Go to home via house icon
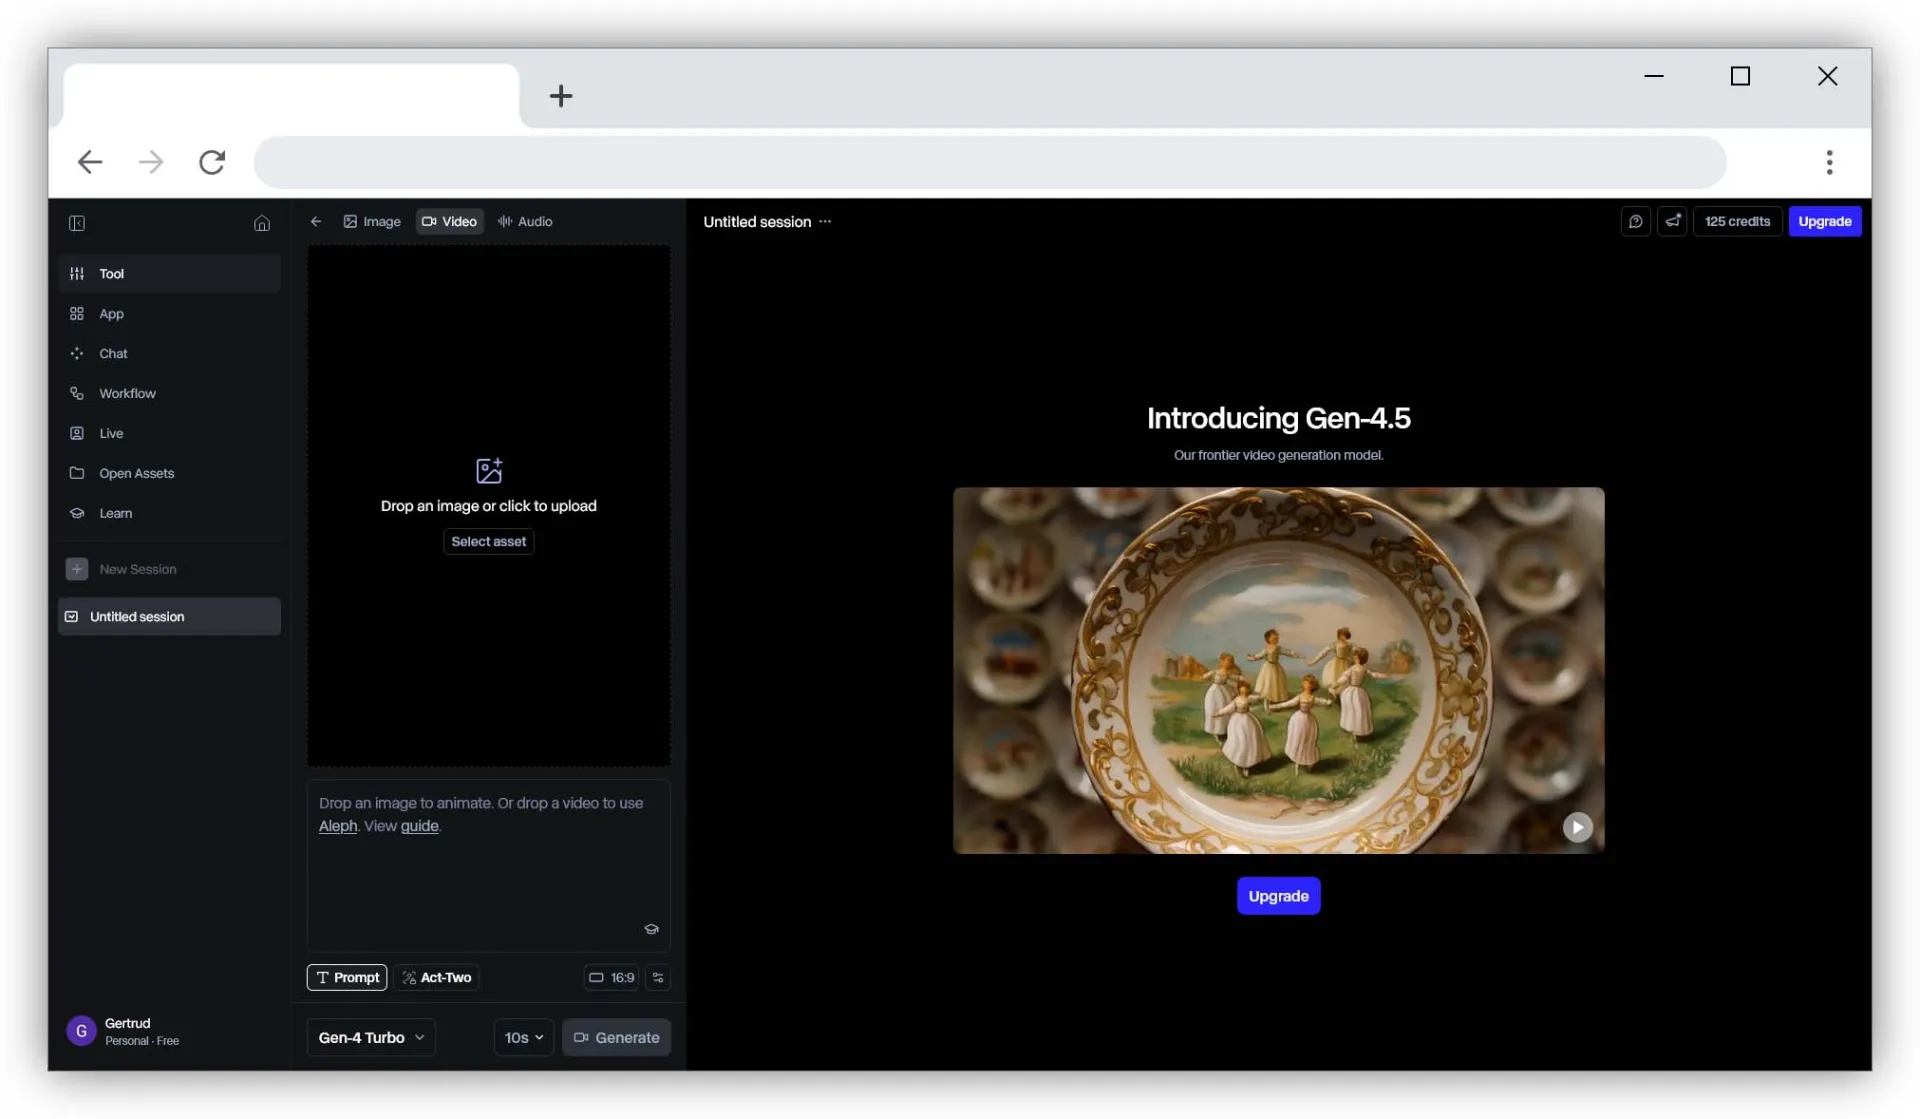The height and width of the screenshot is (1119, 1920). pyautogui.click(x=262, y=223)
